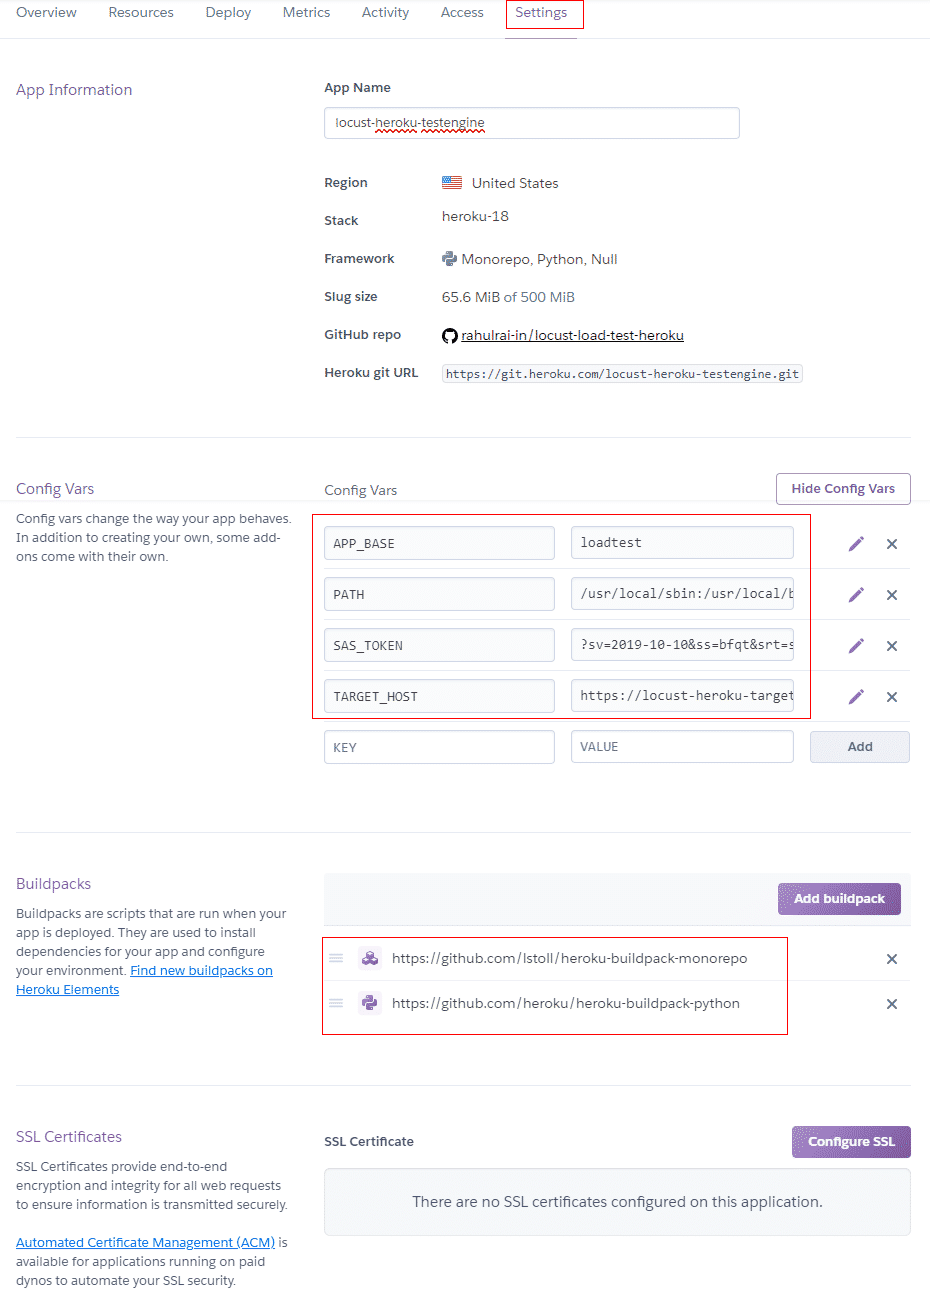
Task: Click the pencil edit icon for APP_BASE
Action: 856,544
